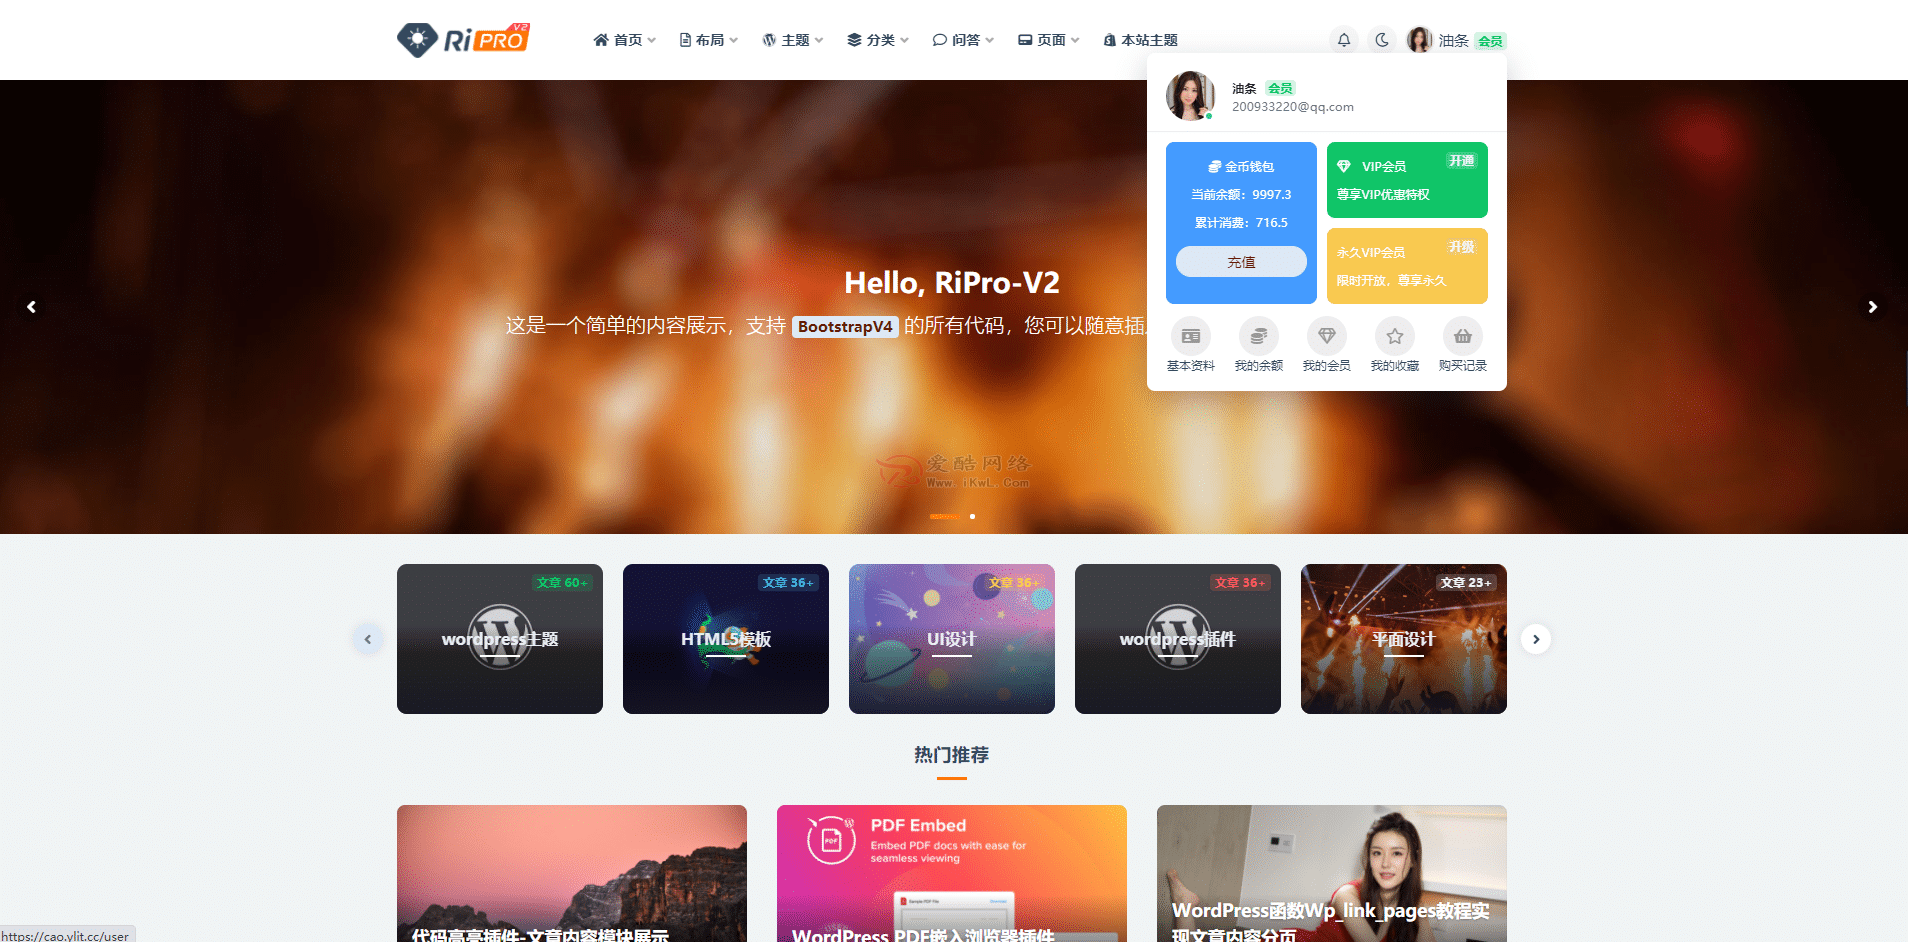
Task: Open the 问答 dropdown
Action: click(x=962, y=40)
